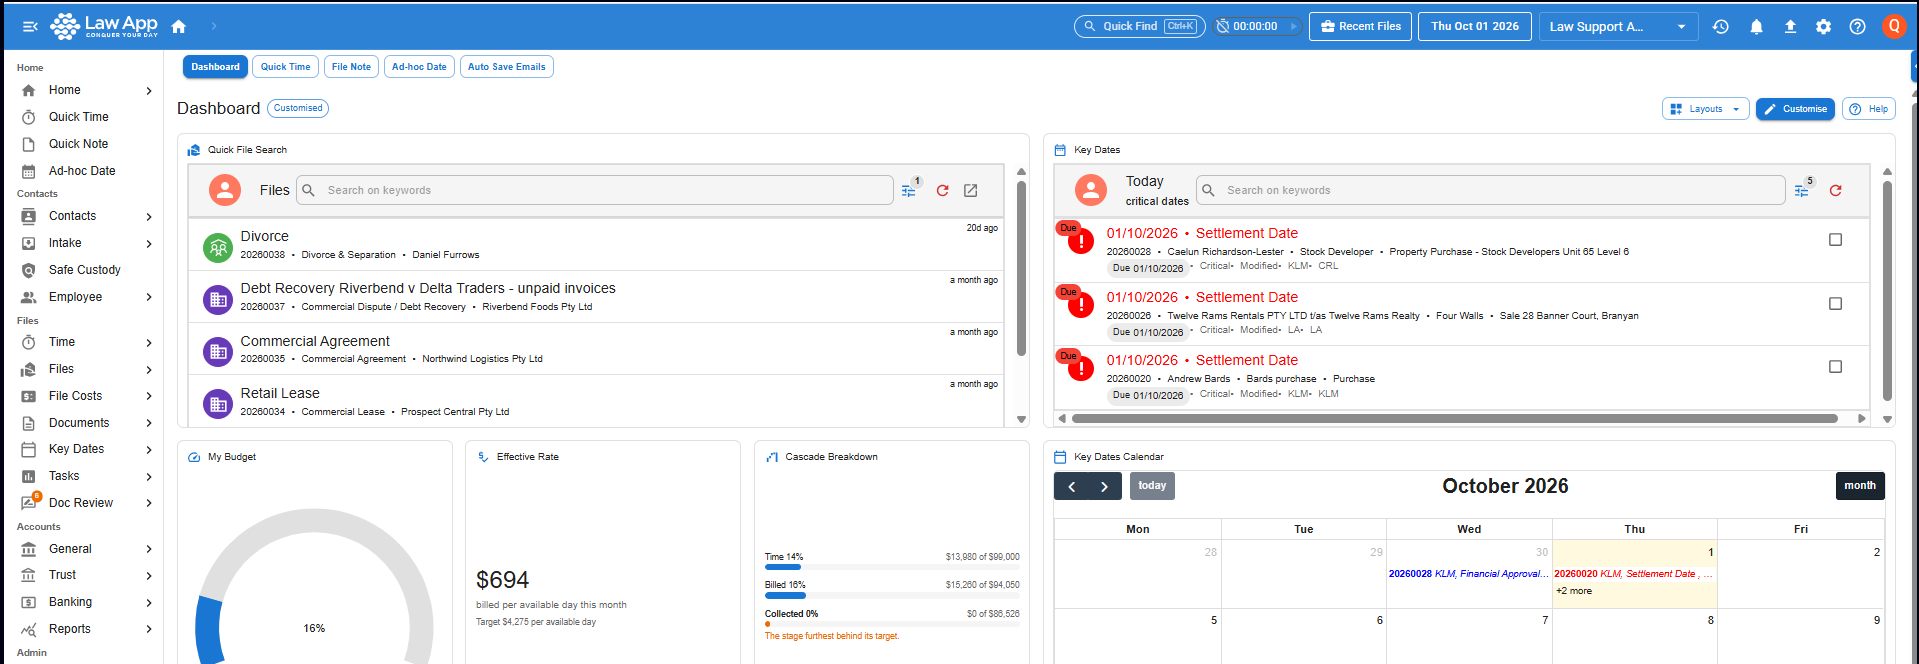Click the Key Dates keyword search field
Image resolution: width=1919 pixels, height=664 pixels.
pyautogui.click(x=1490, y=190)
